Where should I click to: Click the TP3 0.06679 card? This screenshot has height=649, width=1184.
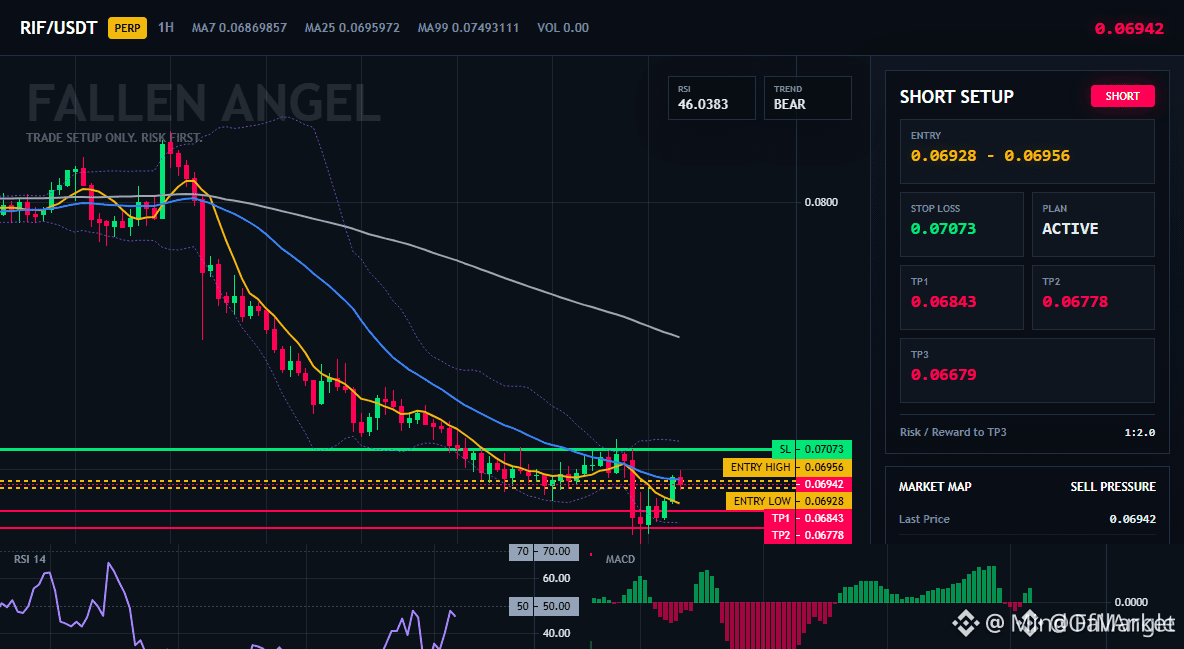coord(1027,370)
